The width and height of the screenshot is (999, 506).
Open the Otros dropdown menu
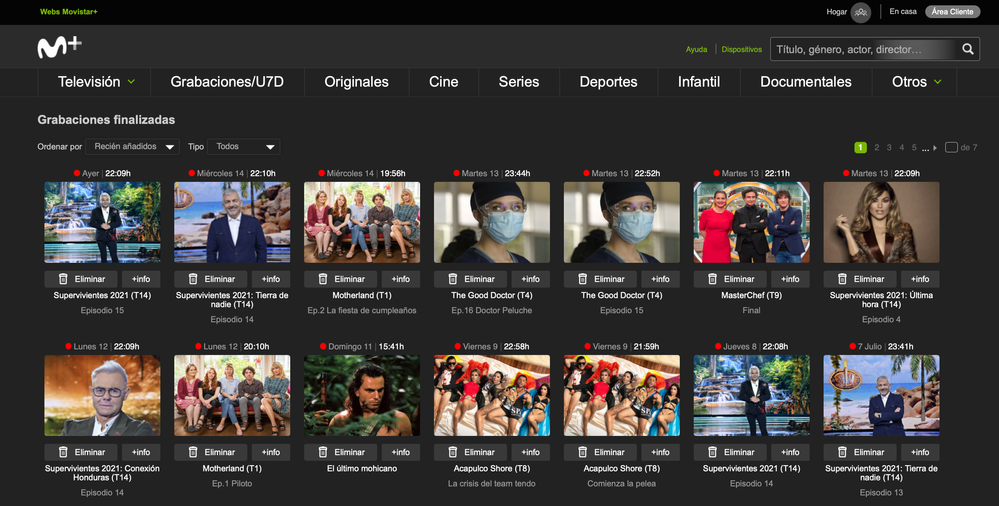[916, 82]
